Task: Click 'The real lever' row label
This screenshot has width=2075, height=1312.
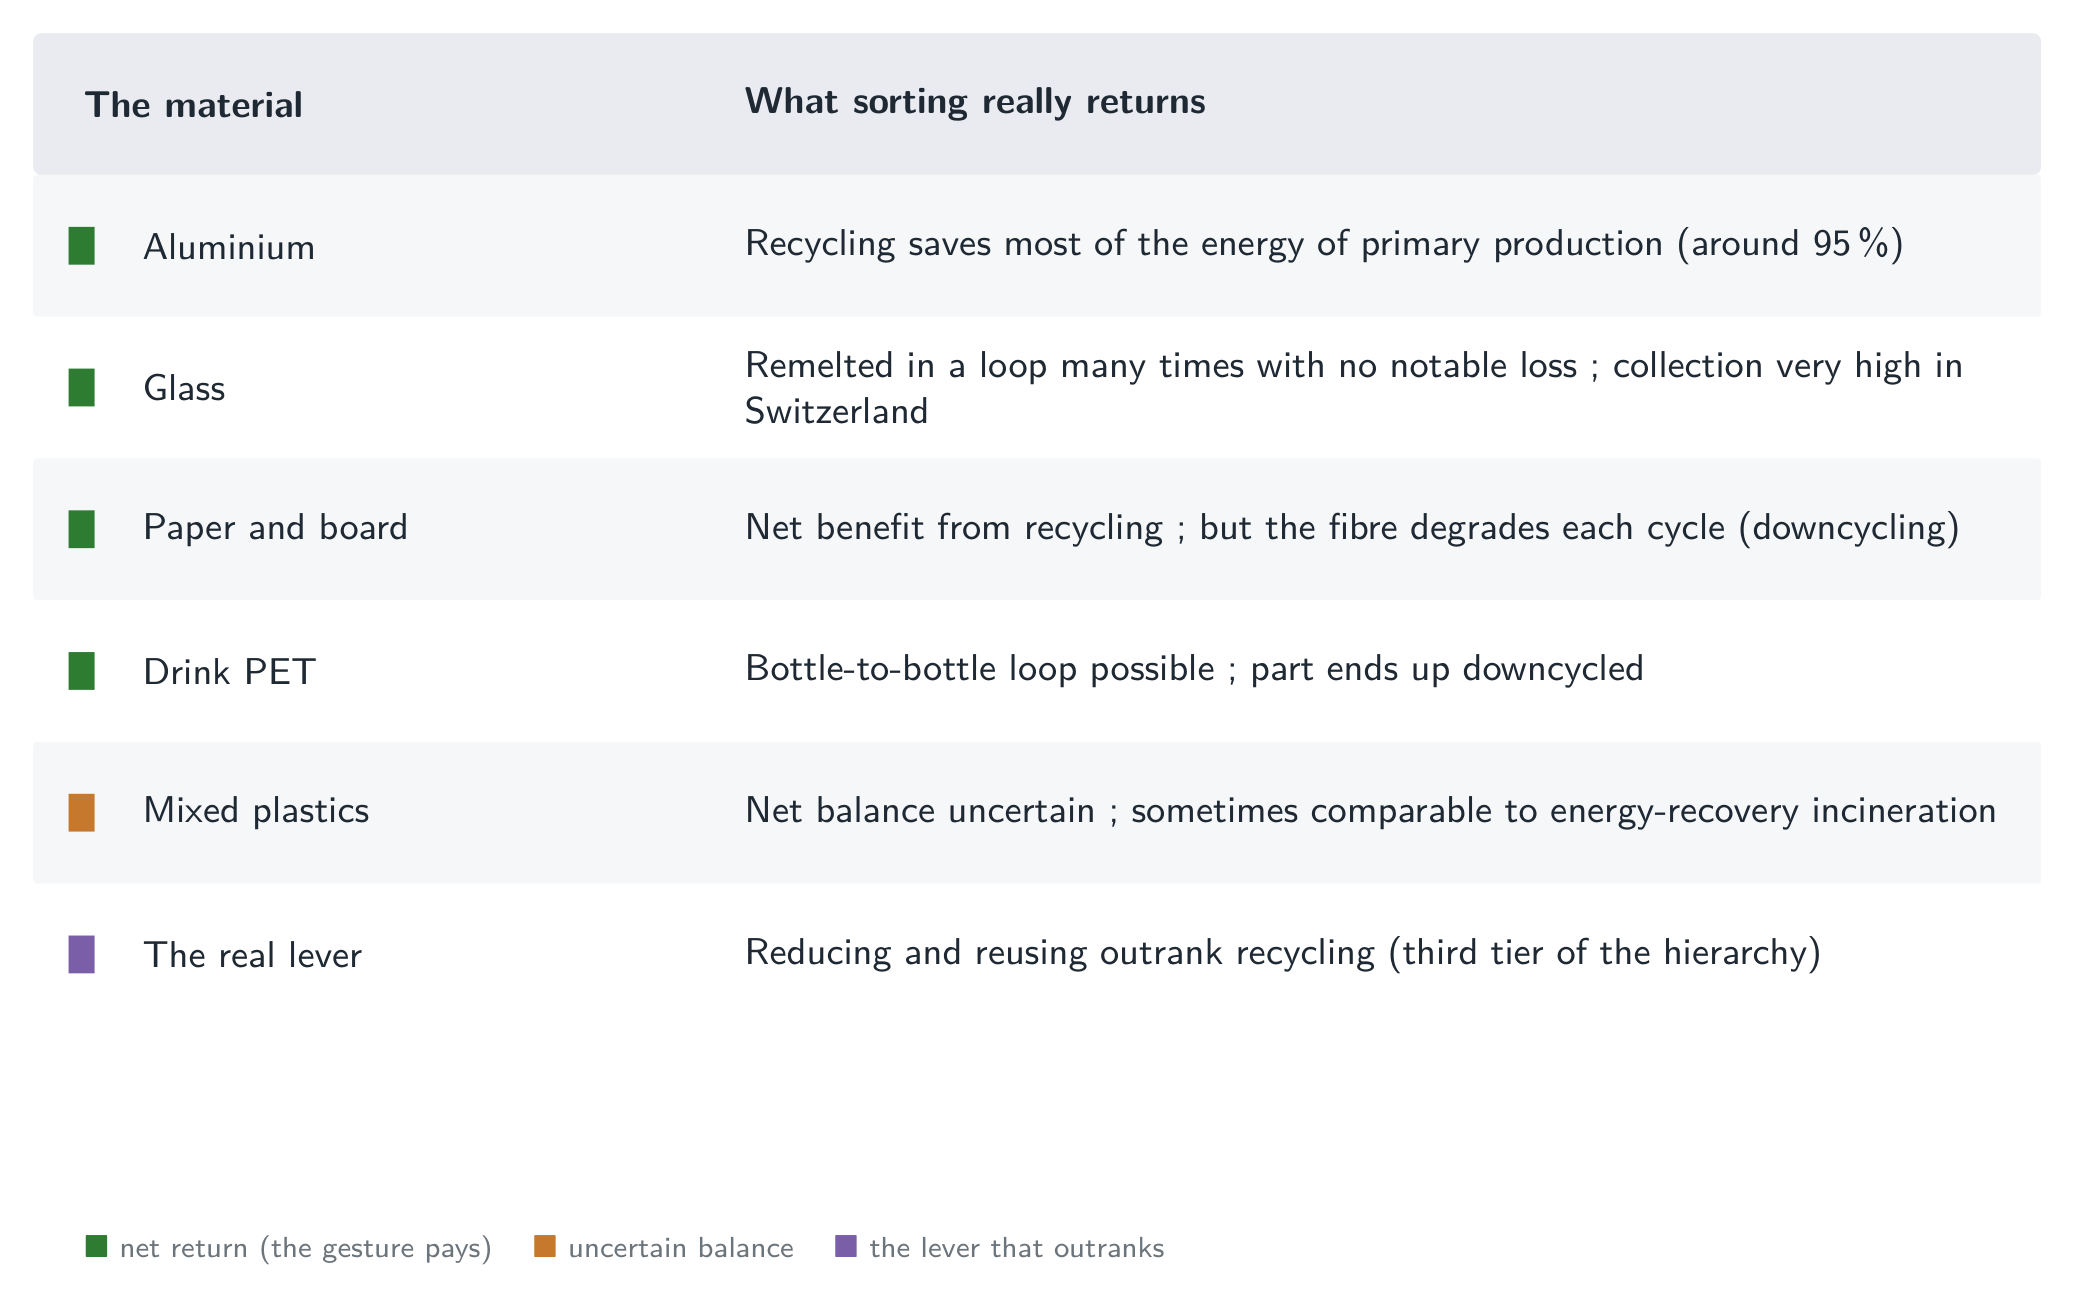Action: click(252, 955)
